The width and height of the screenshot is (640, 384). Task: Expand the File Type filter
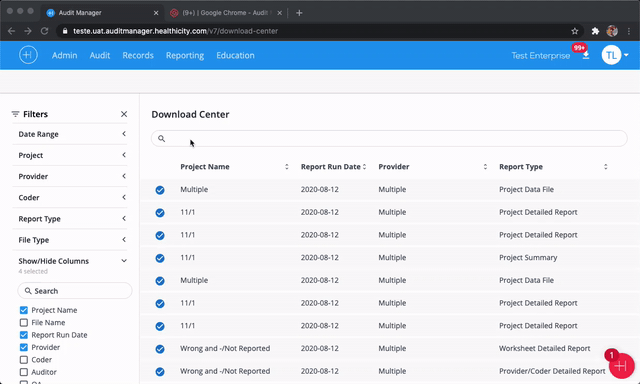[x=124, y=240]
